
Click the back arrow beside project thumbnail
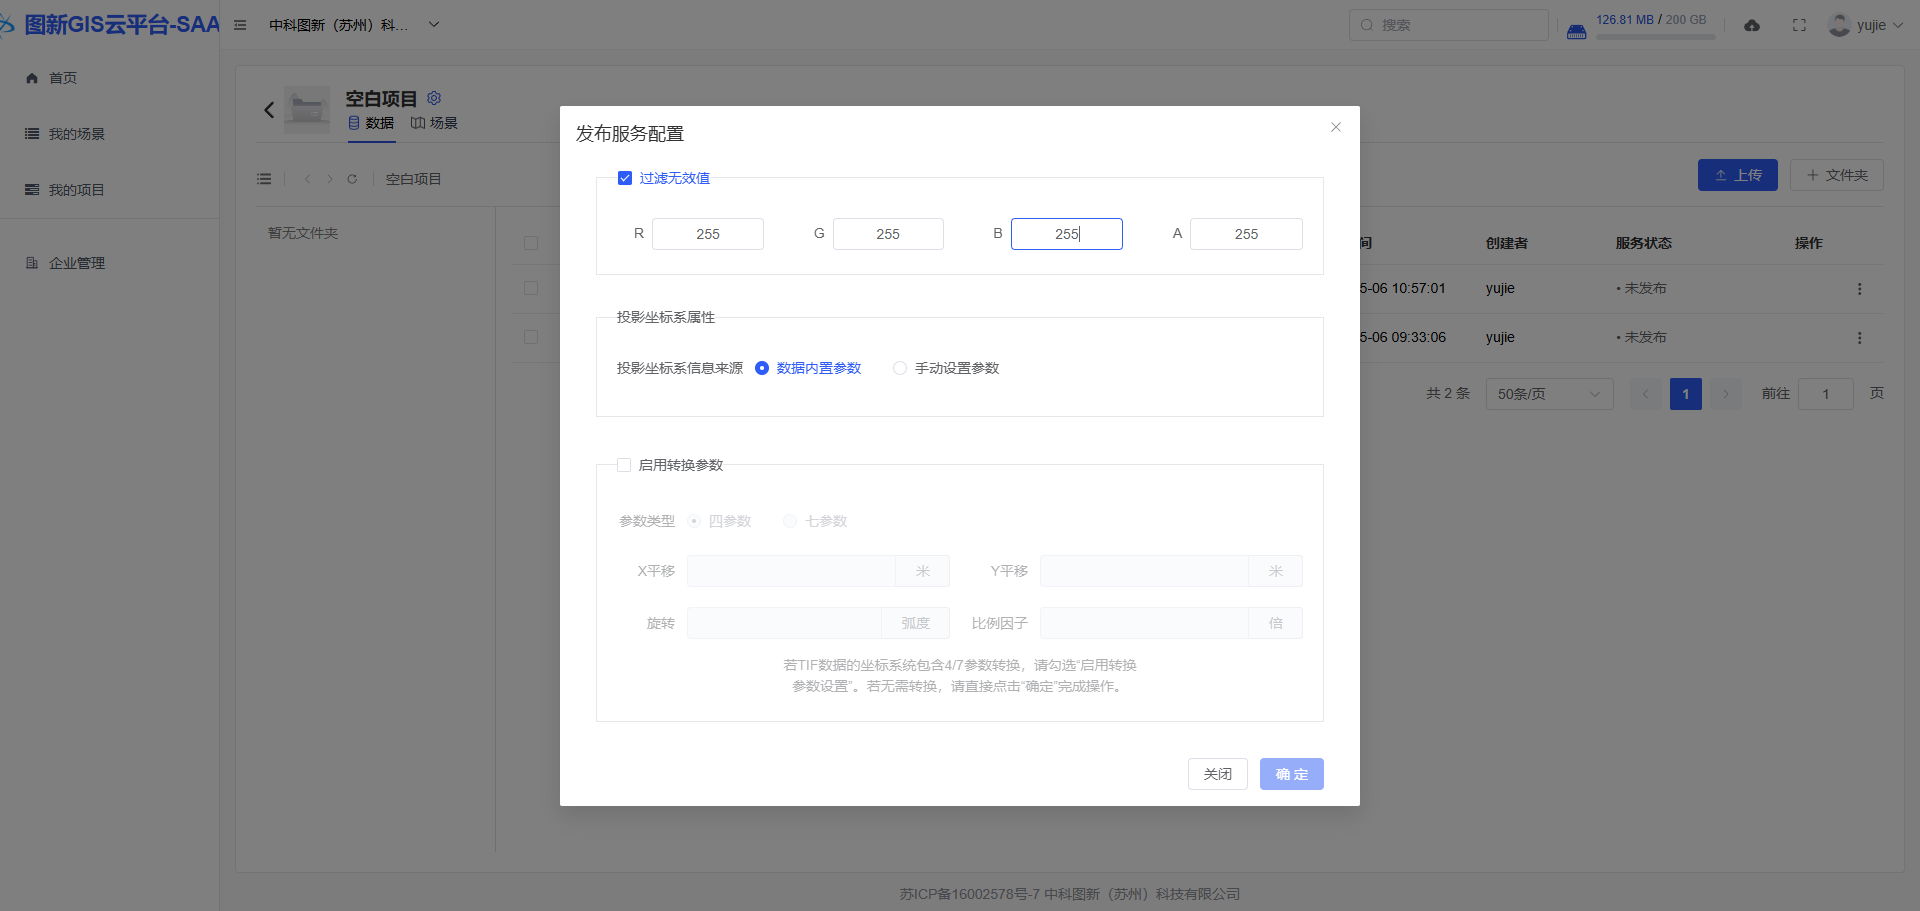(269, 110)
